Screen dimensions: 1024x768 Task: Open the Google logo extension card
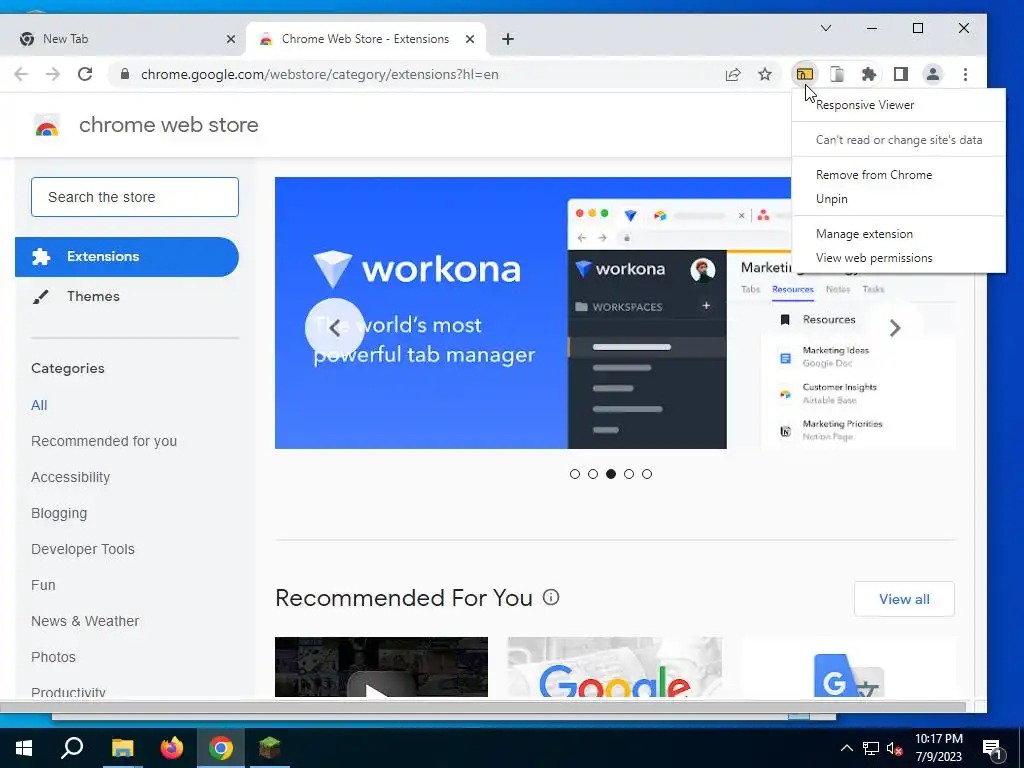[x=615, y=667]
